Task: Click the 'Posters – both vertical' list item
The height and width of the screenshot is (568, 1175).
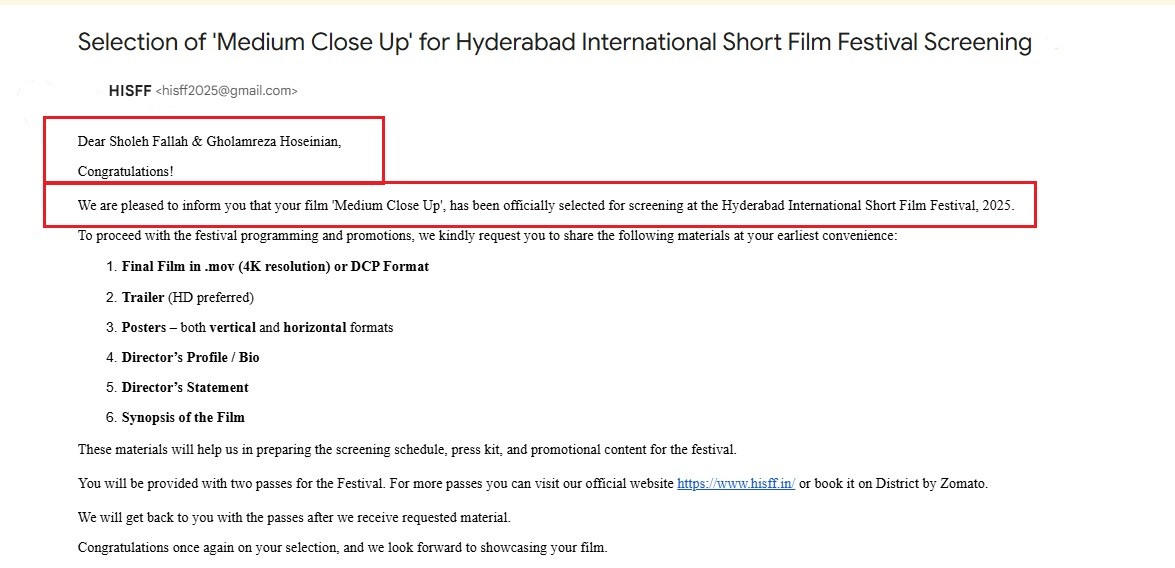Action: (x=257, y=327)
